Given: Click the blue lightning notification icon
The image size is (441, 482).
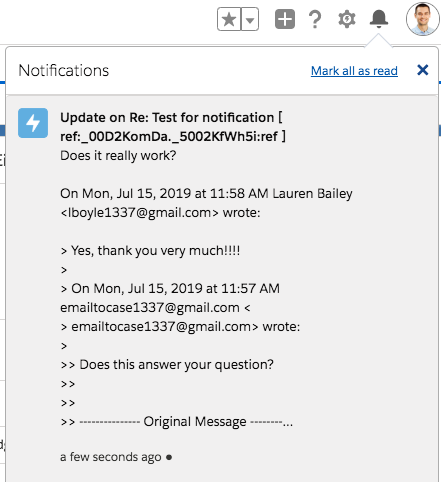Looking at the screenshot, I should click(33, 123).
